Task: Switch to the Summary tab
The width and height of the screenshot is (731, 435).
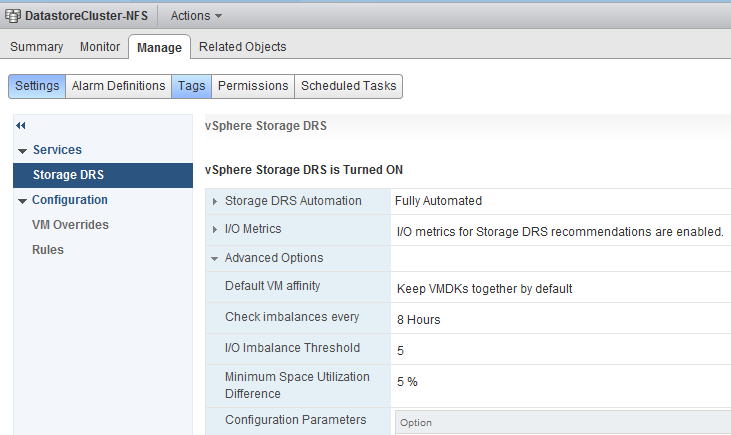Action: click(x=36, y=47)
